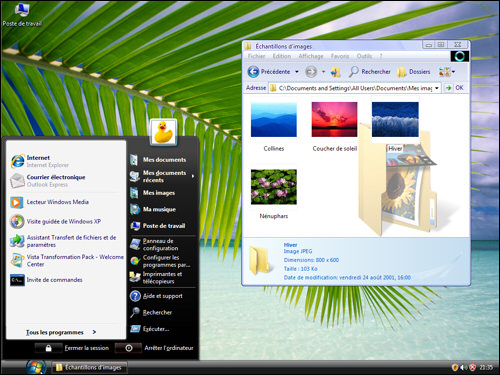
Task: Open Vista Transformation Pack Welcome Center
Action: [67, 260]
